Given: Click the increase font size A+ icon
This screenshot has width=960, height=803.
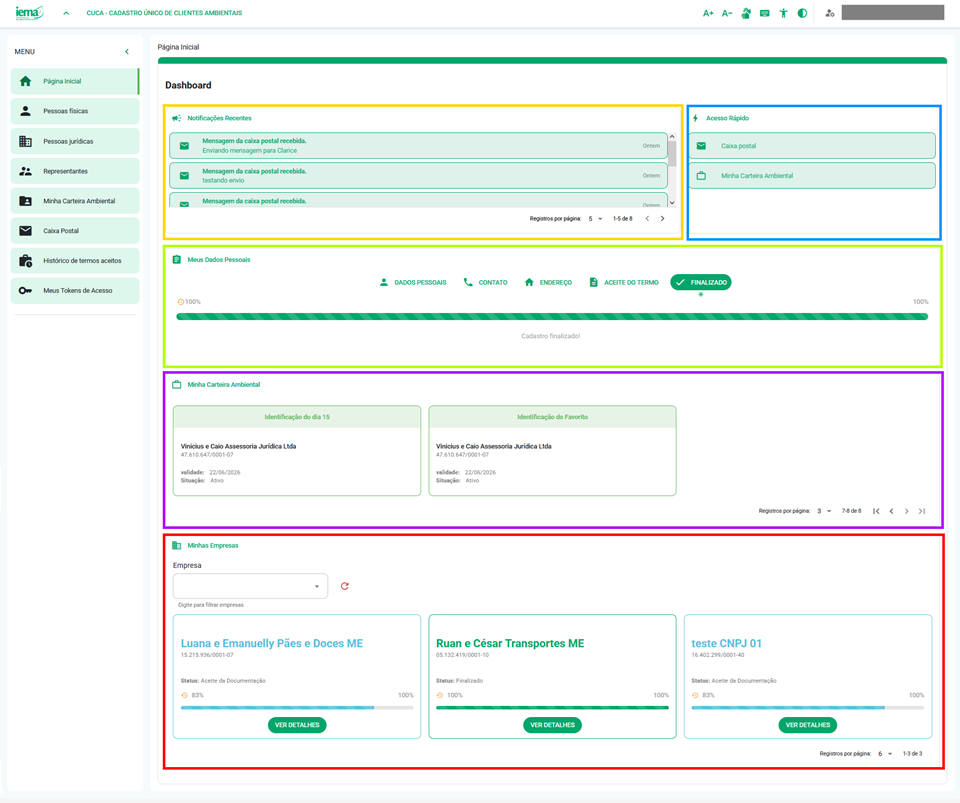Looking at the screenshot, I should click(x=708, y=13).
